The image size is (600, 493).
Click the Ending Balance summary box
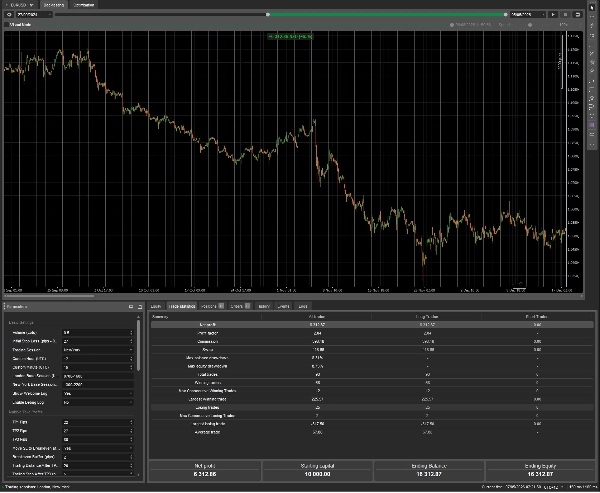[x=429, y=470]
